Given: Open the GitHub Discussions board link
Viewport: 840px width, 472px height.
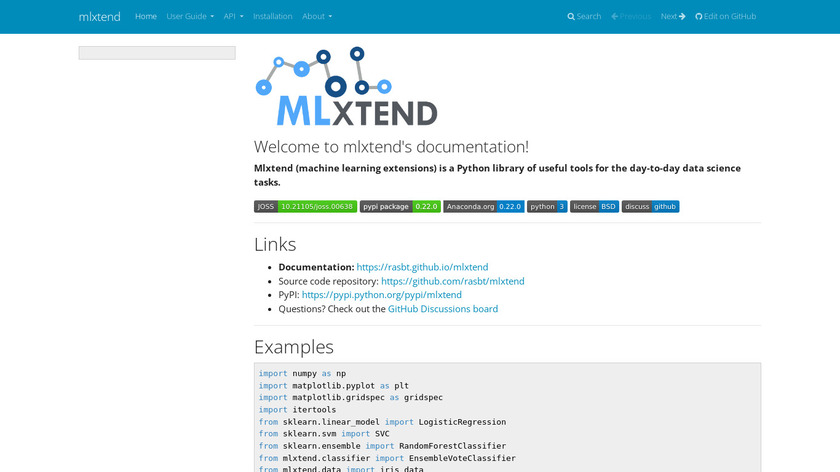Looking at the screenshot, I should tap(443, 309).
